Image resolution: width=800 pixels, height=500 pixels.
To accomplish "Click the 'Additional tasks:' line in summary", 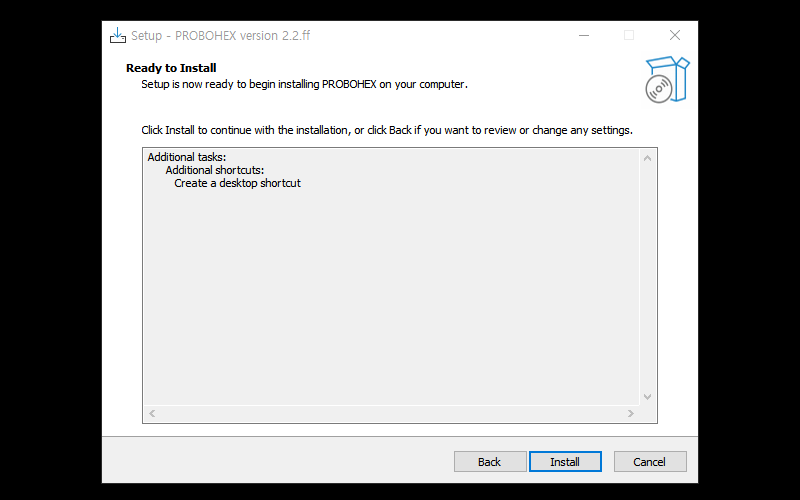I will [x=187, y=157].
